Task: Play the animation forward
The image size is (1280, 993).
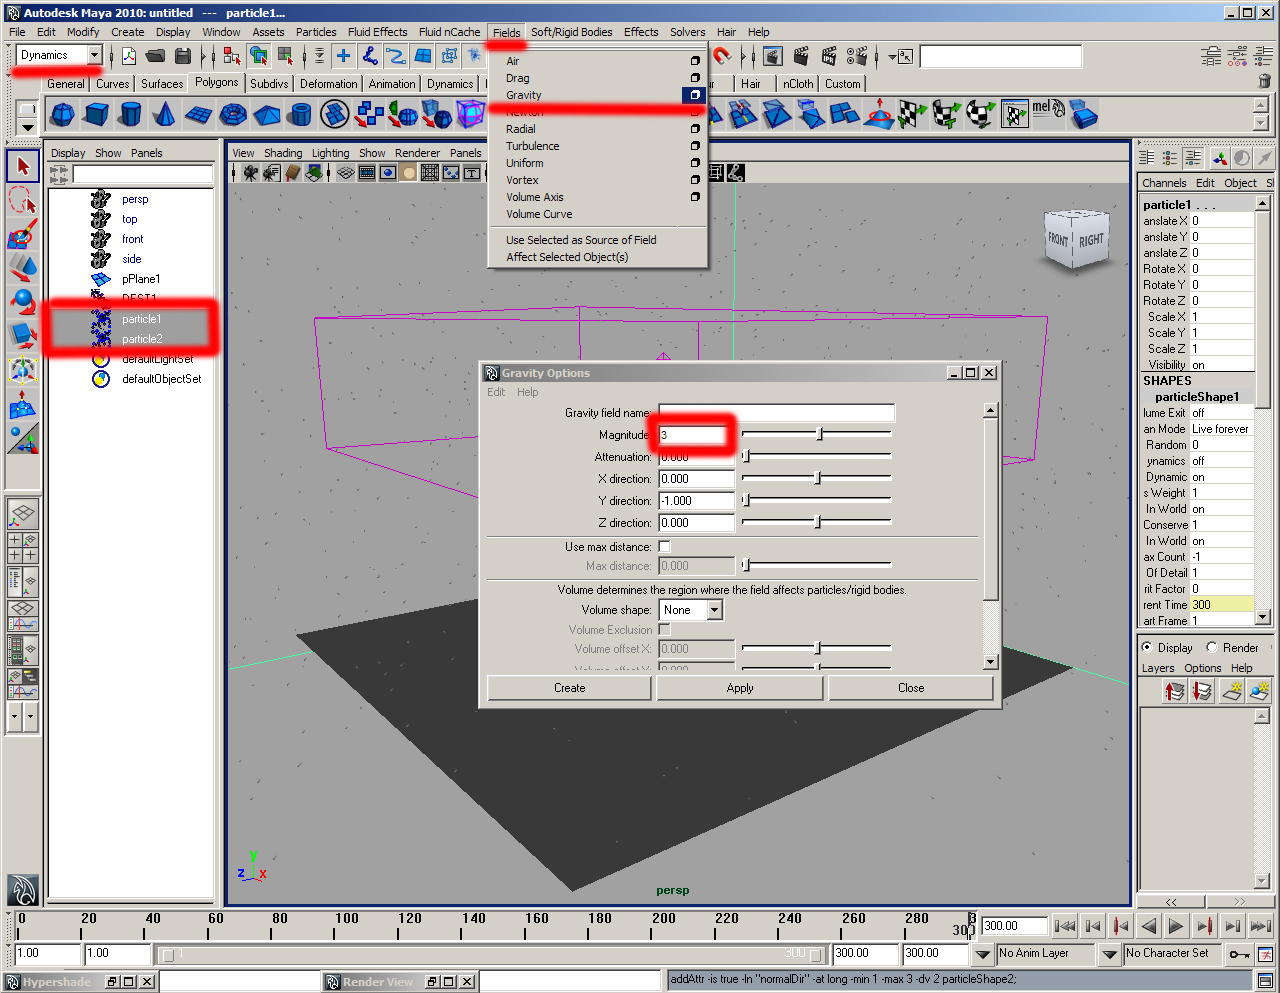Action: tap(1177, 926)
